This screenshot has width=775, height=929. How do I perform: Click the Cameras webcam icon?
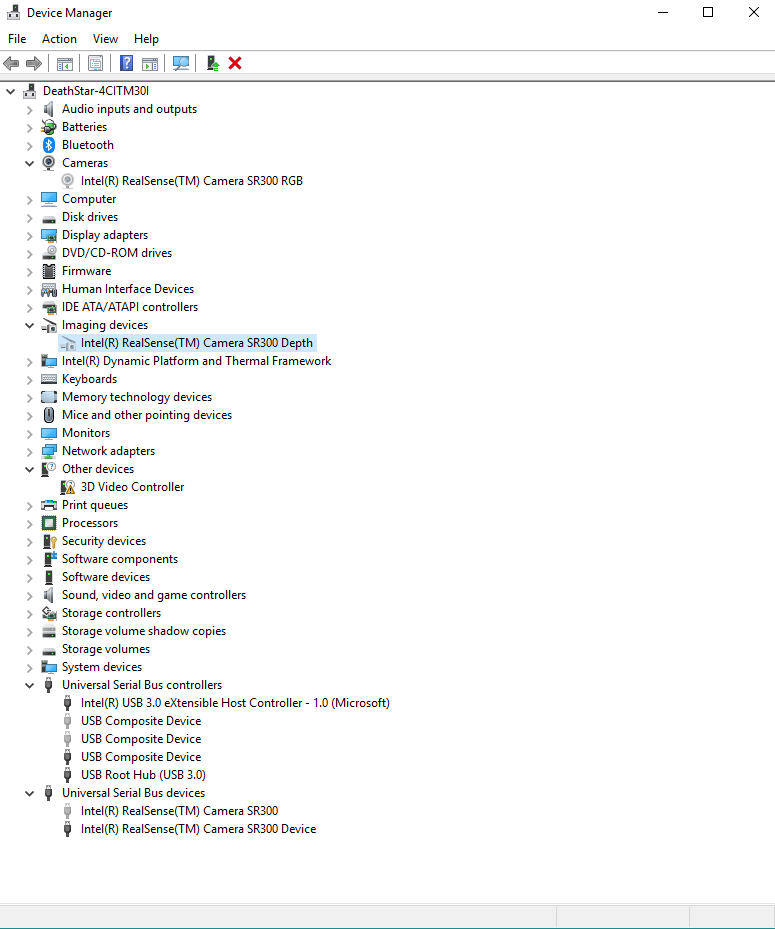[49, 163]
